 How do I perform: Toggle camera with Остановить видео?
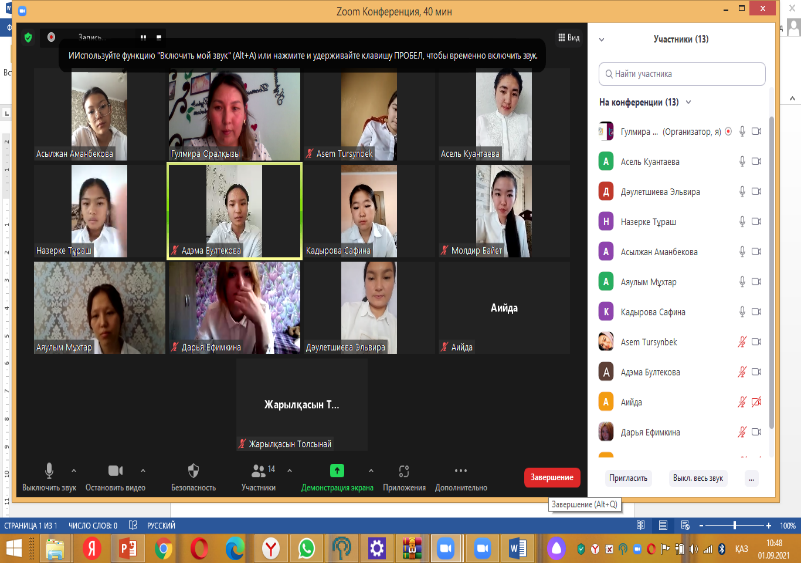(115, 471)
